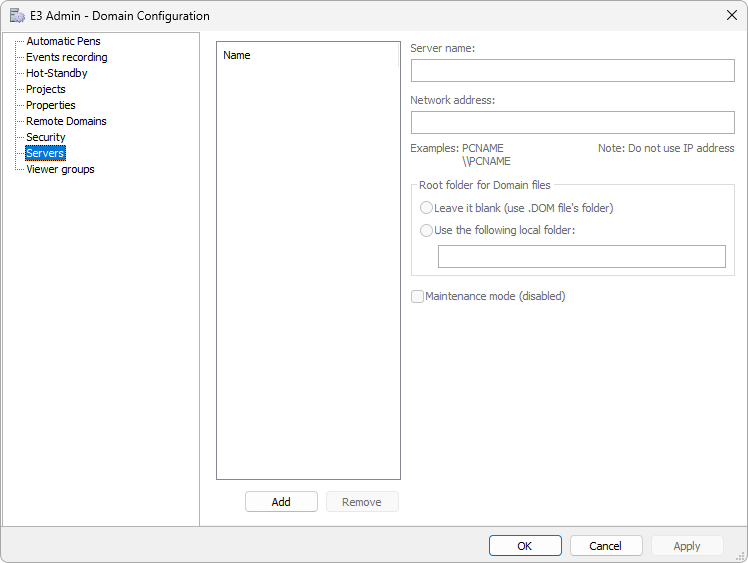748x563 pixels.
Task: Open Properties in the left tree
Action: click(x=50, y=105)
